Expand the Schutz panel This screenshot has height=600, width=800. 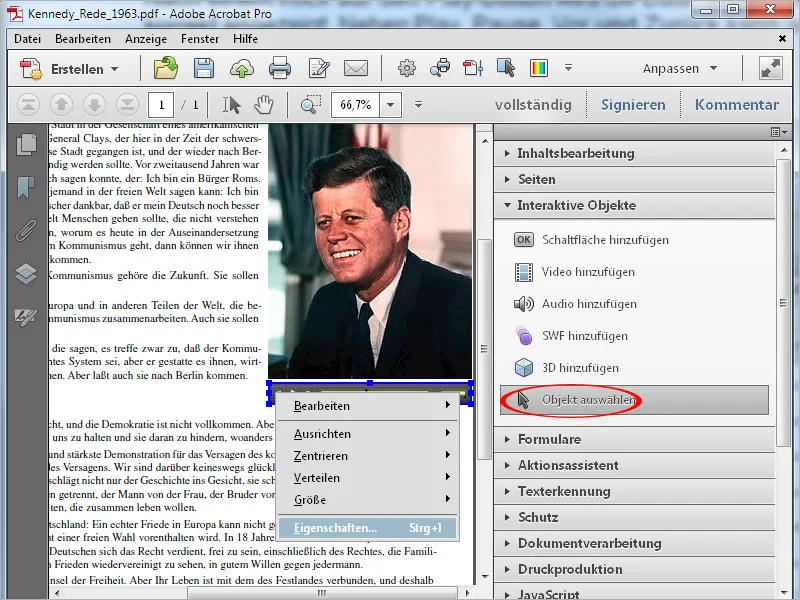coord(634,518)
